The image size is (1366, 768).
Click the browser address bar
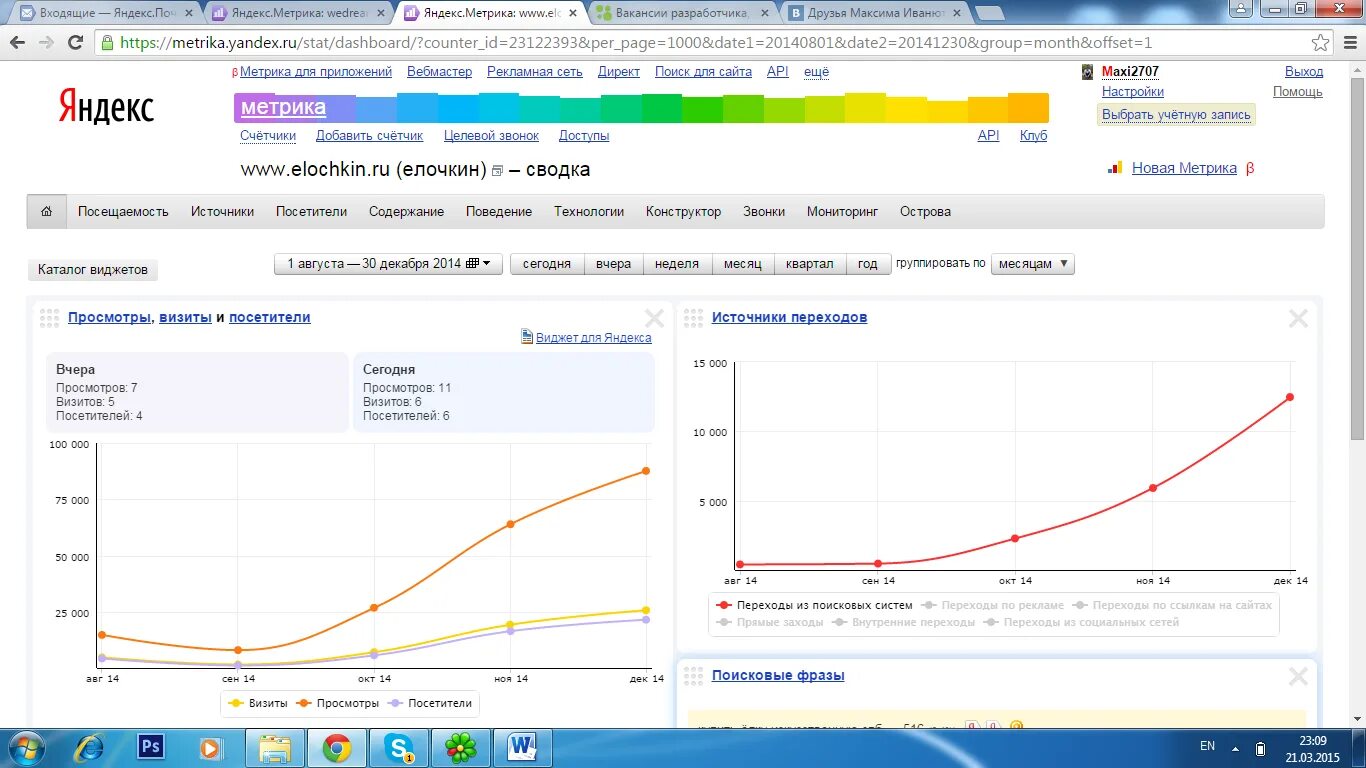[x=700, y=43]
